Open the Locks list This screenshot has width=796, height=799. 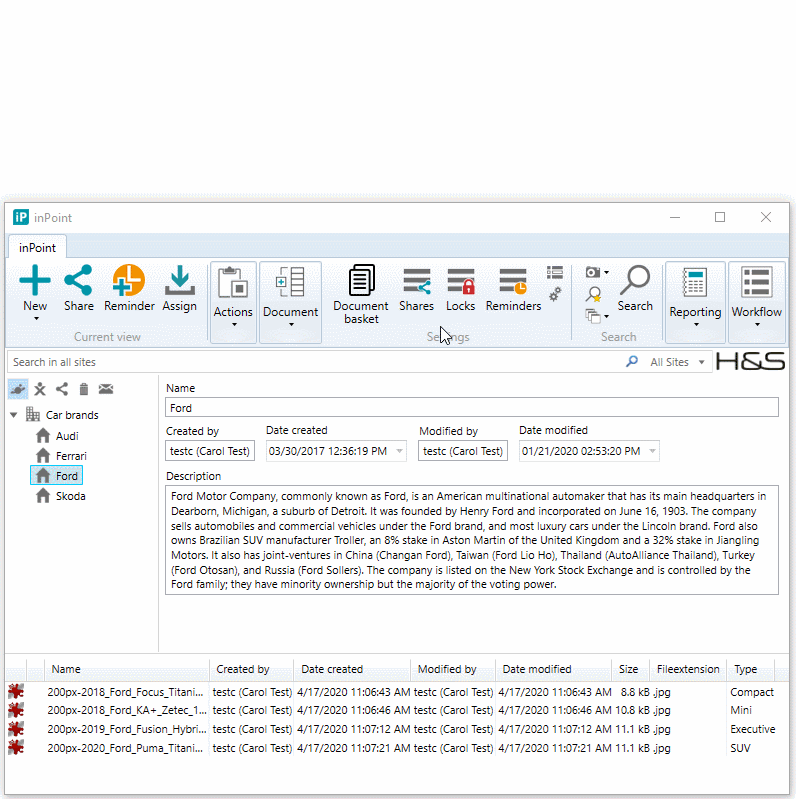[x=461, y=289]
